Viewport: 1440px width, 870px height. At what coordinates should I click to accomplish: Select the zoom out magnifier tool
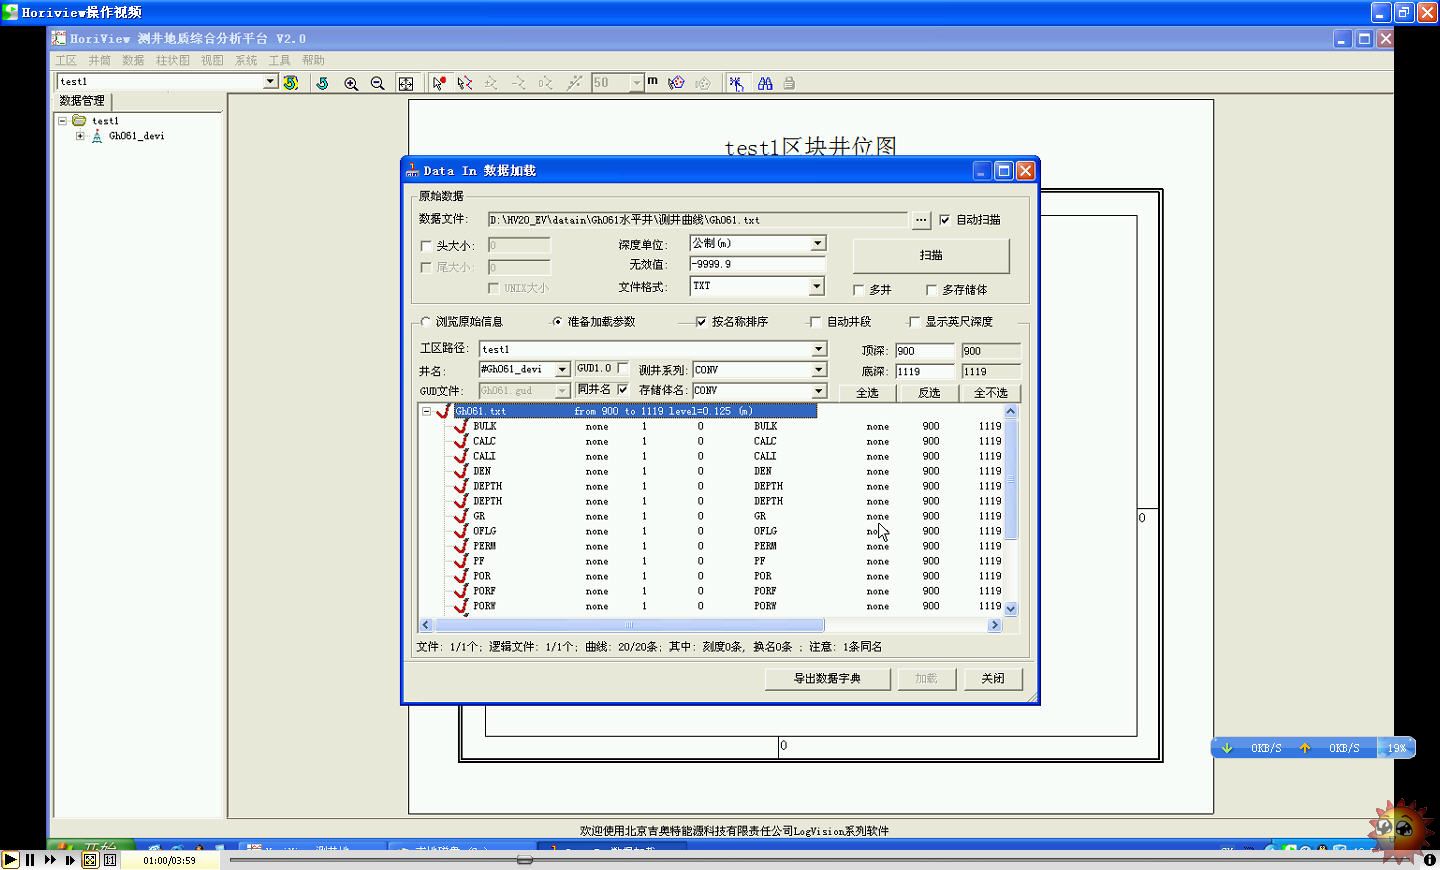377,83
